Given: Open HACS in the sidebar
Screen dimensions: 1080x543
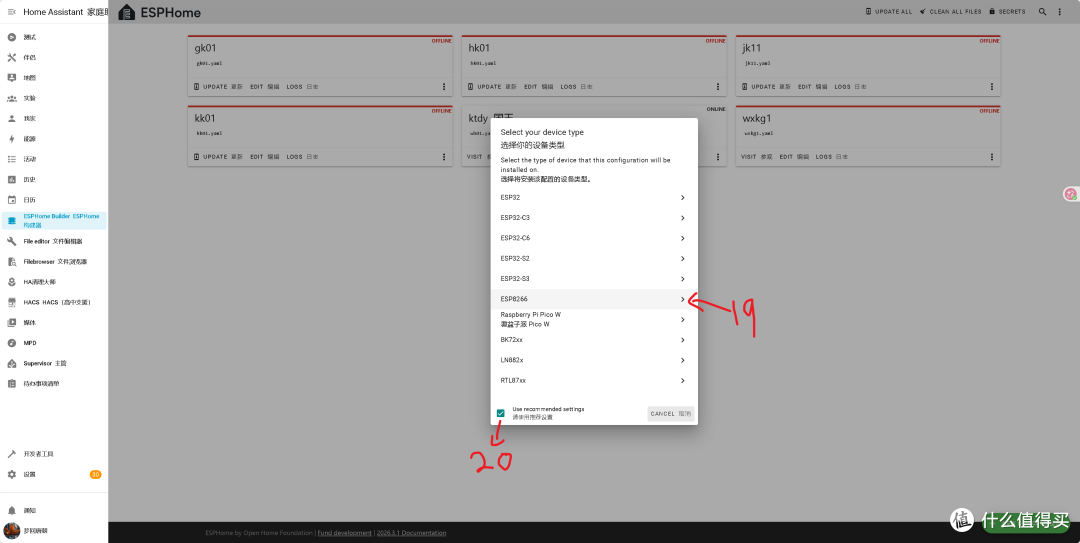Looking at the screenshot, I should pyautogui.click(x=54, y=302).
